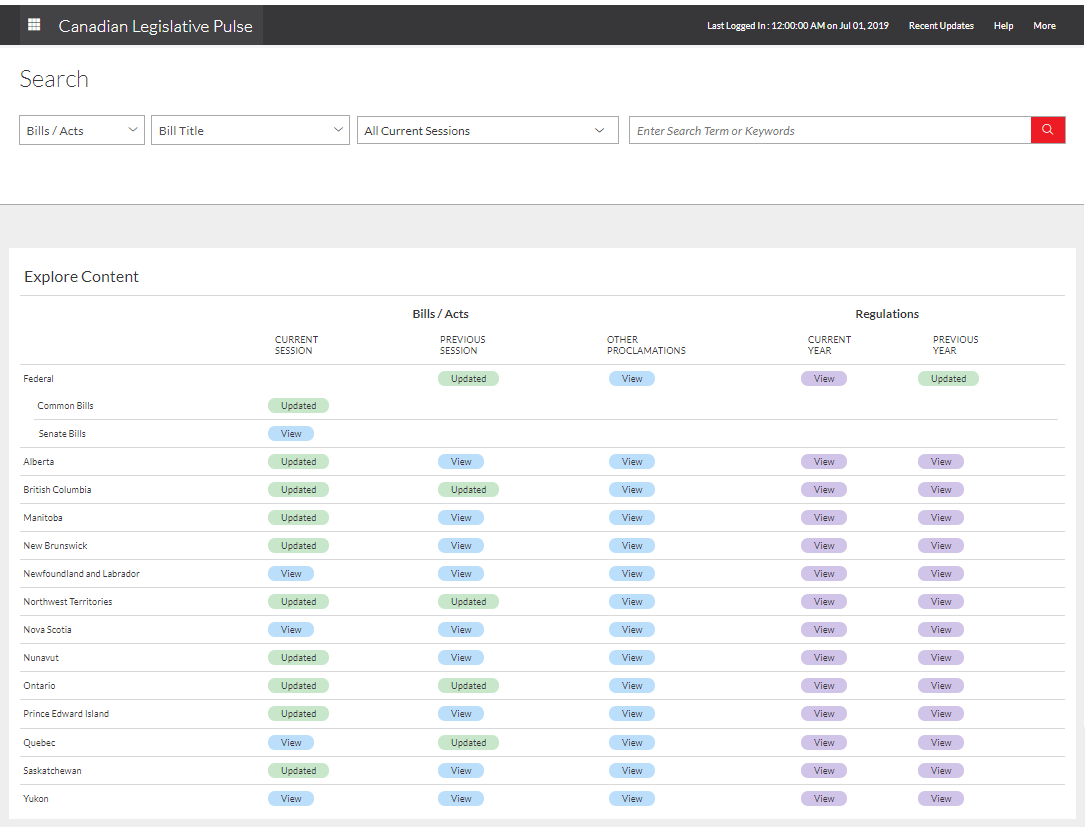Open the All Current Sessions dropdown
The image size is (1085, 827).
487,130
